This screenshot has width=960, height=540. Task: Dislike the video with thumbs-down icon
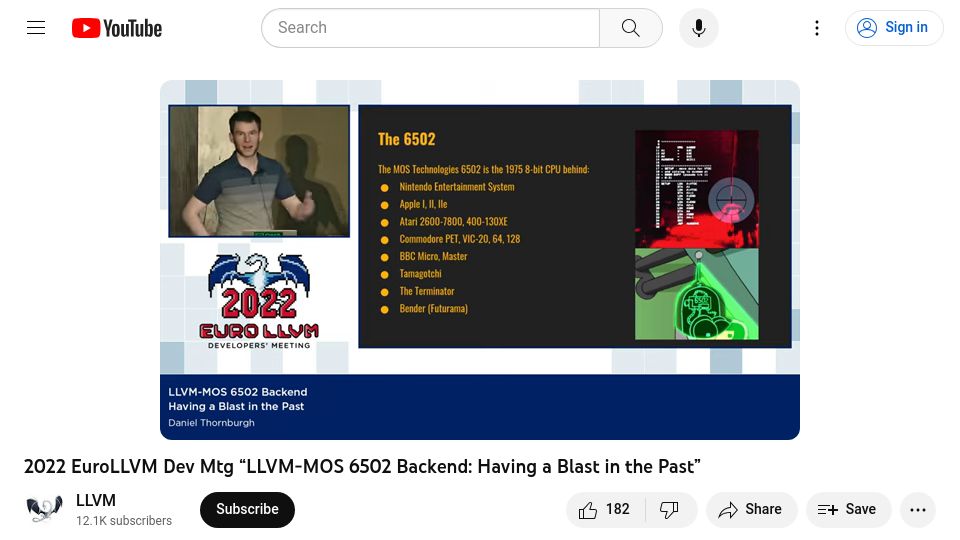coord(670,509)
